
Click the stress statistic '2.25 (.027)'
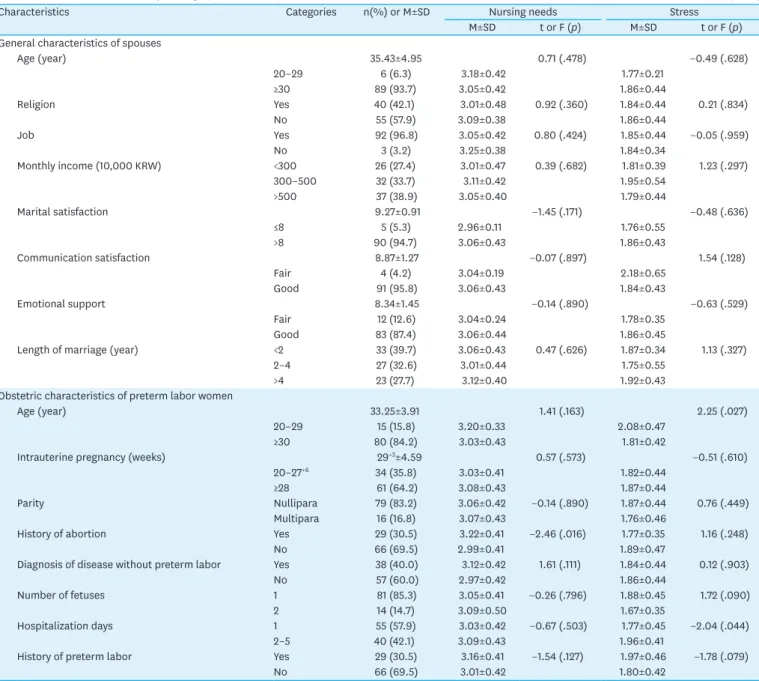pos(722,411)
